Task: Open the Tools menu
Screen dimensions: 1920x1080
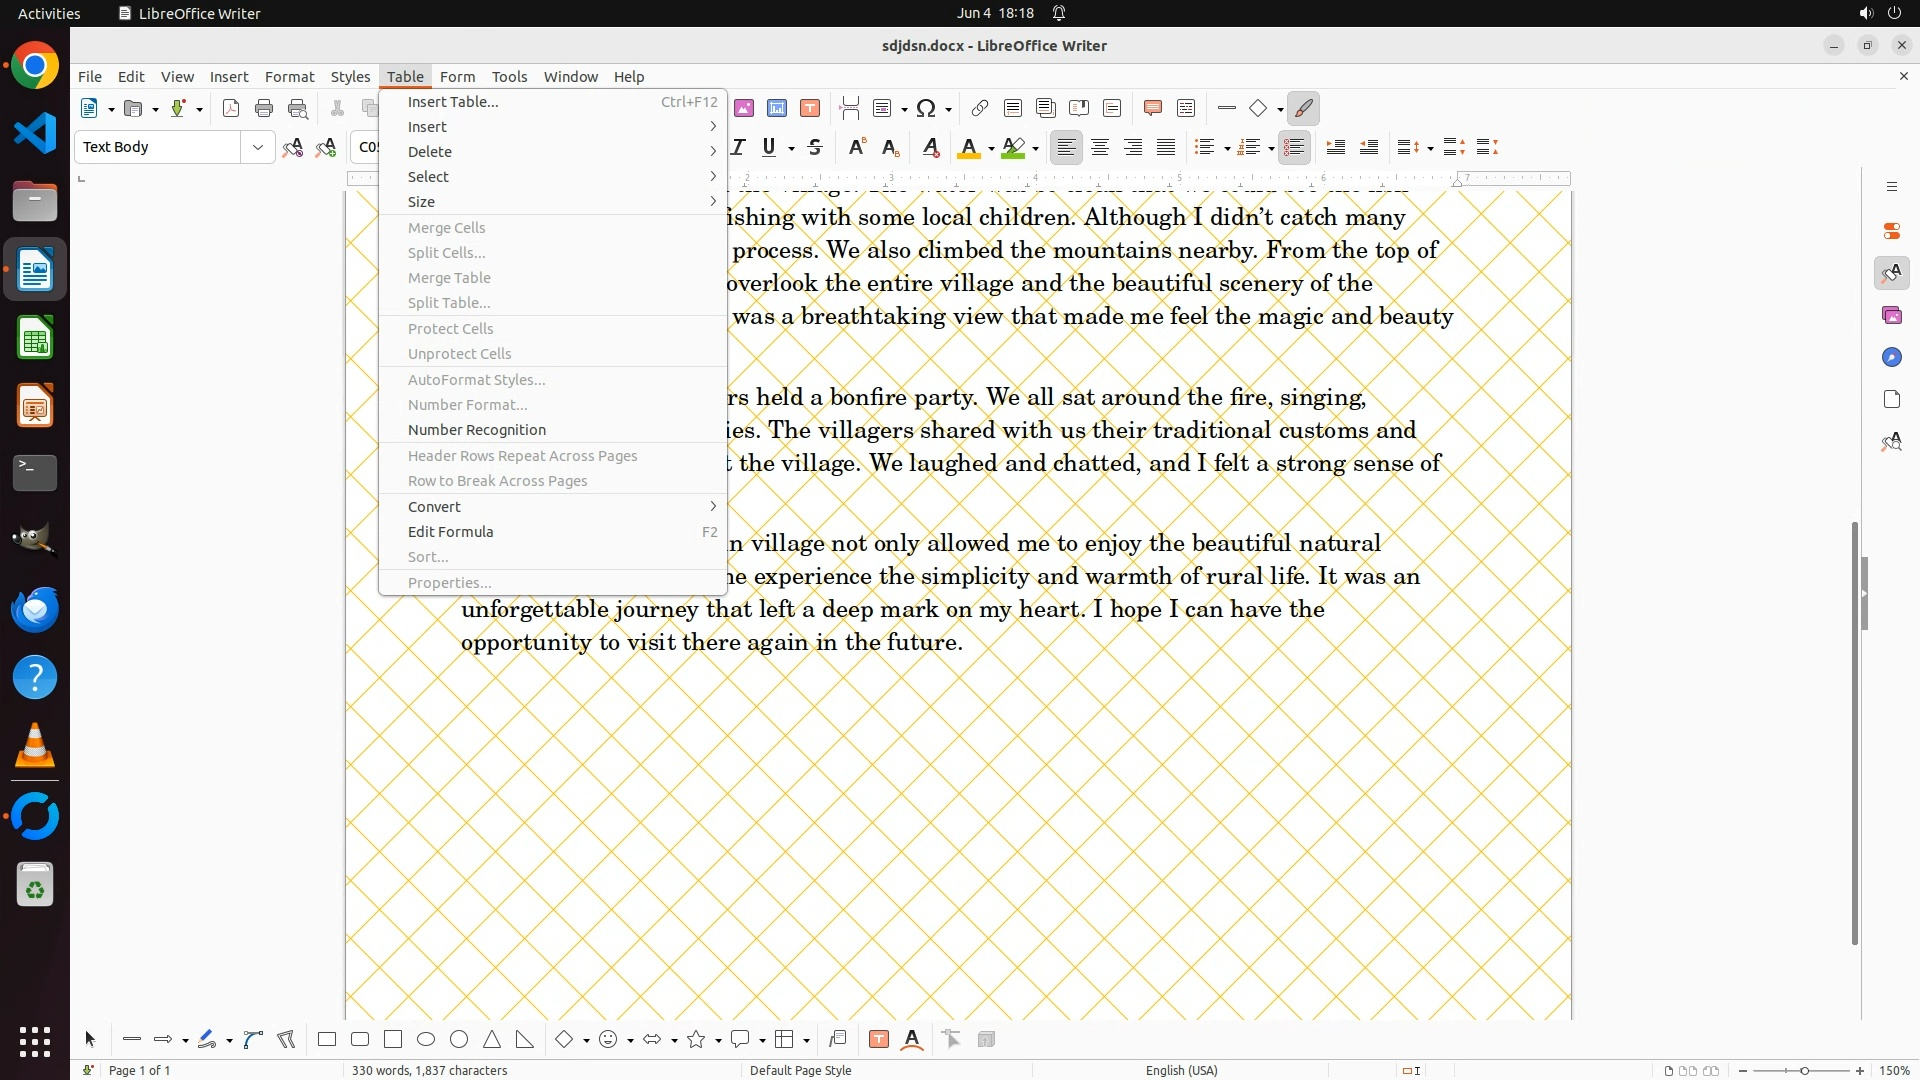Action: pos(509,76)
